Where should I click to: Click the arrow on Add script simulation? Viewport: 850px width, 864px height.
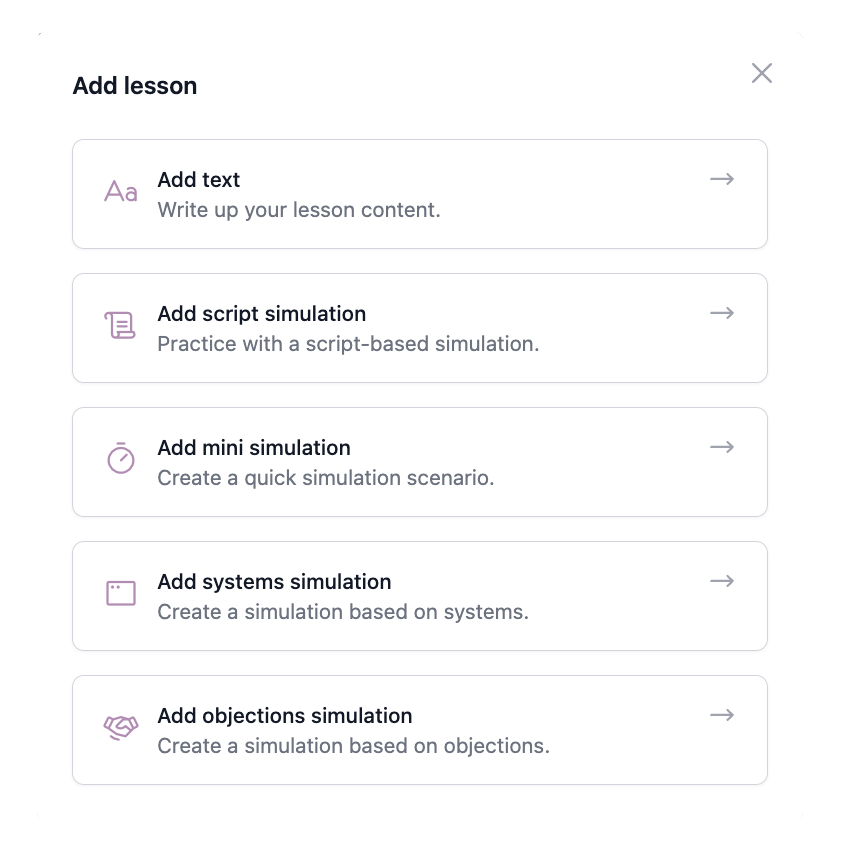tap(722, 314)
